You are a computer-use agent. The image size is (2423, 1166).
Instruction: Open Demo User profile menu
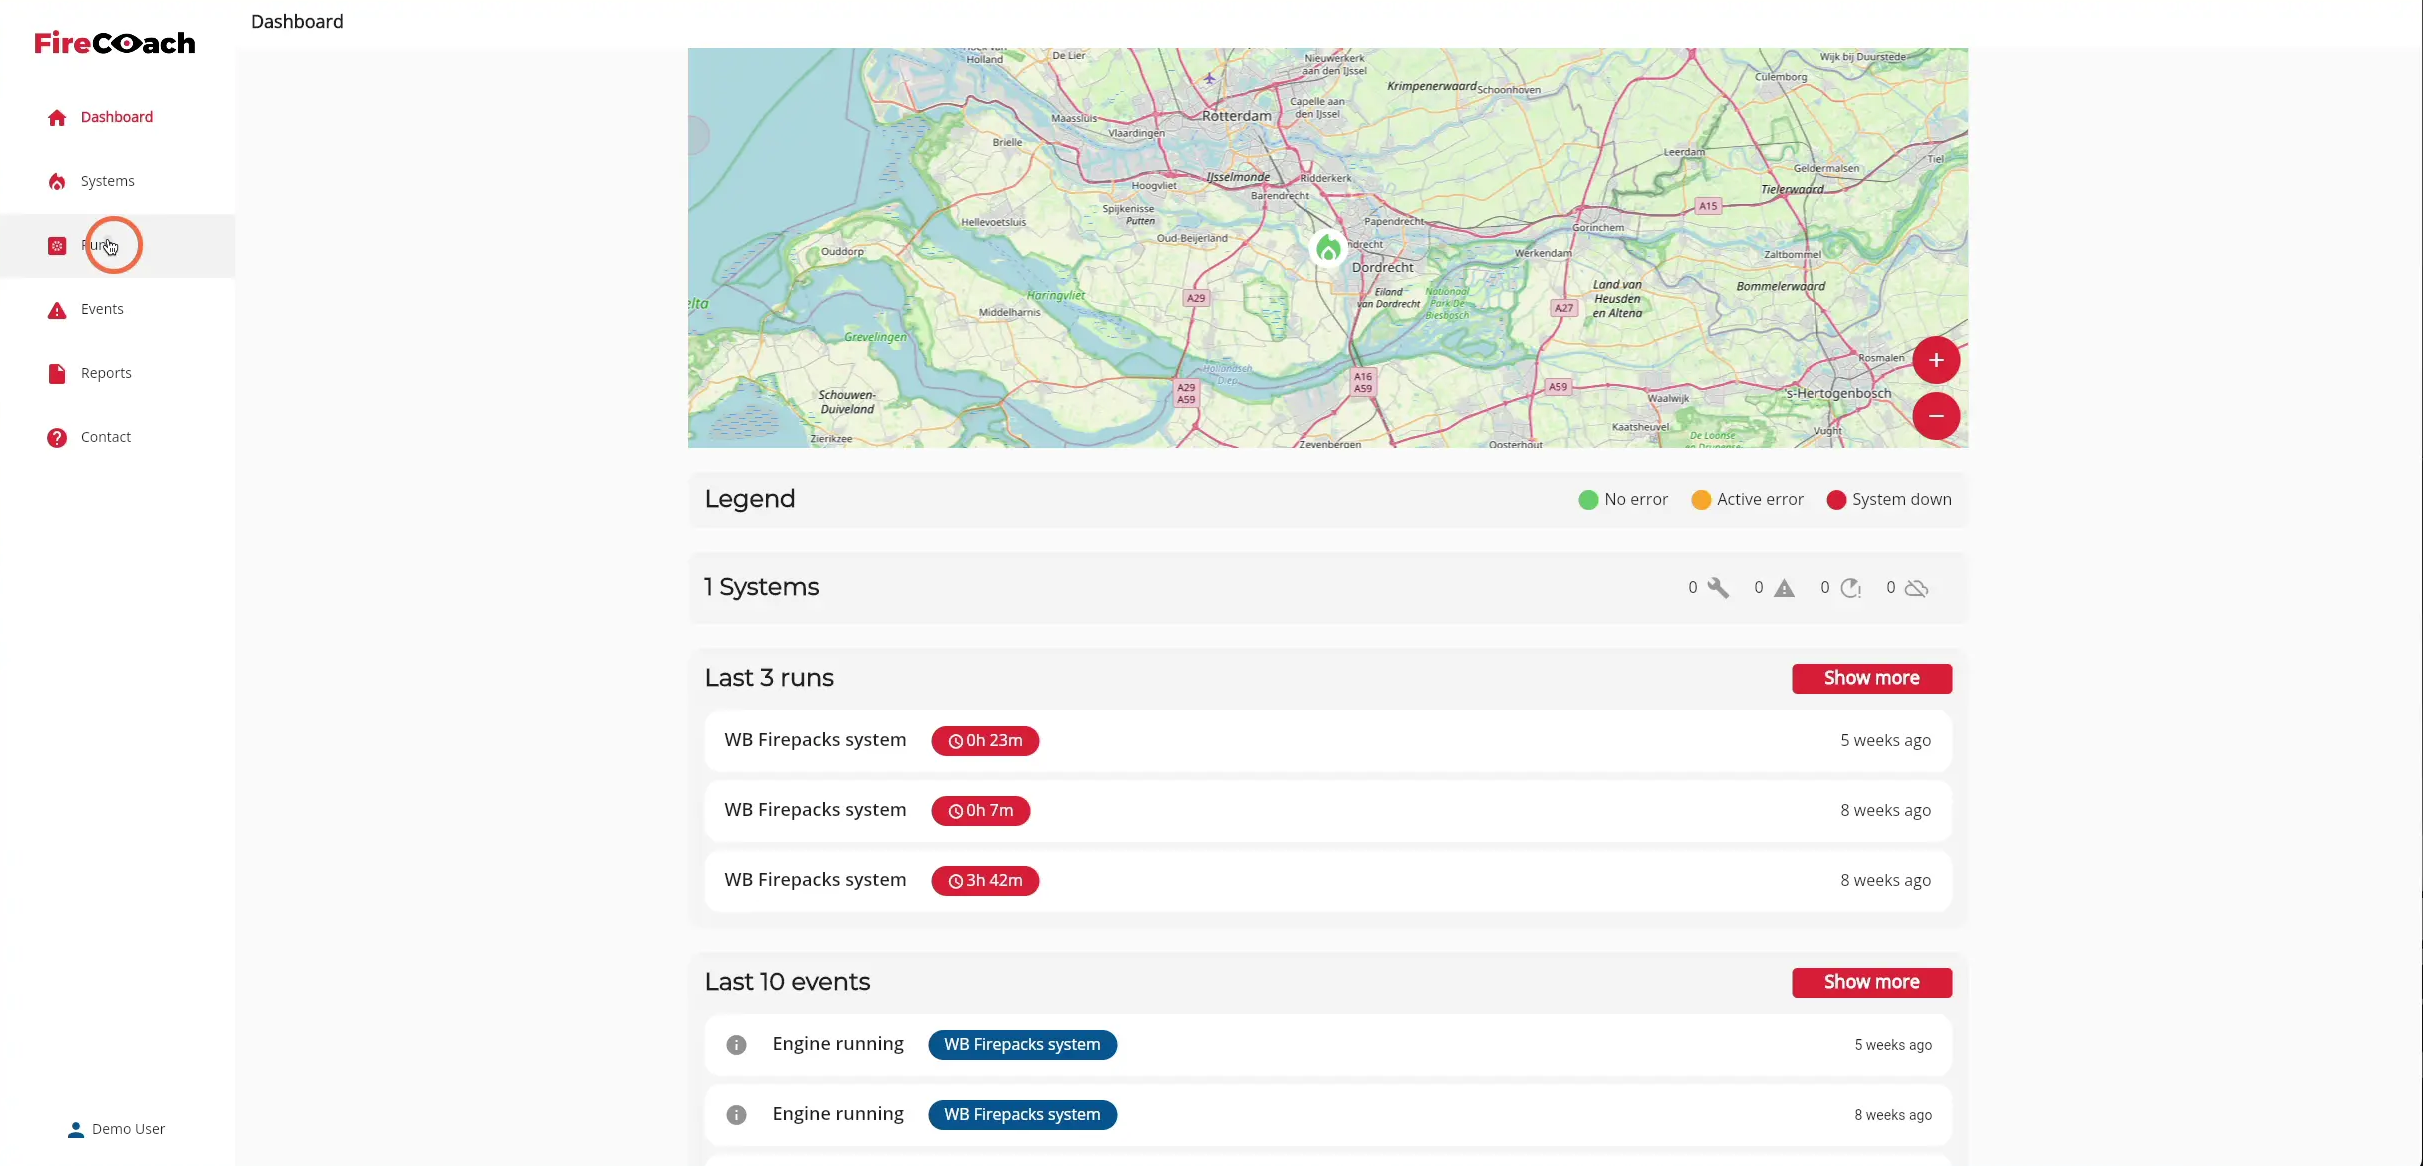coord(116,1129)
